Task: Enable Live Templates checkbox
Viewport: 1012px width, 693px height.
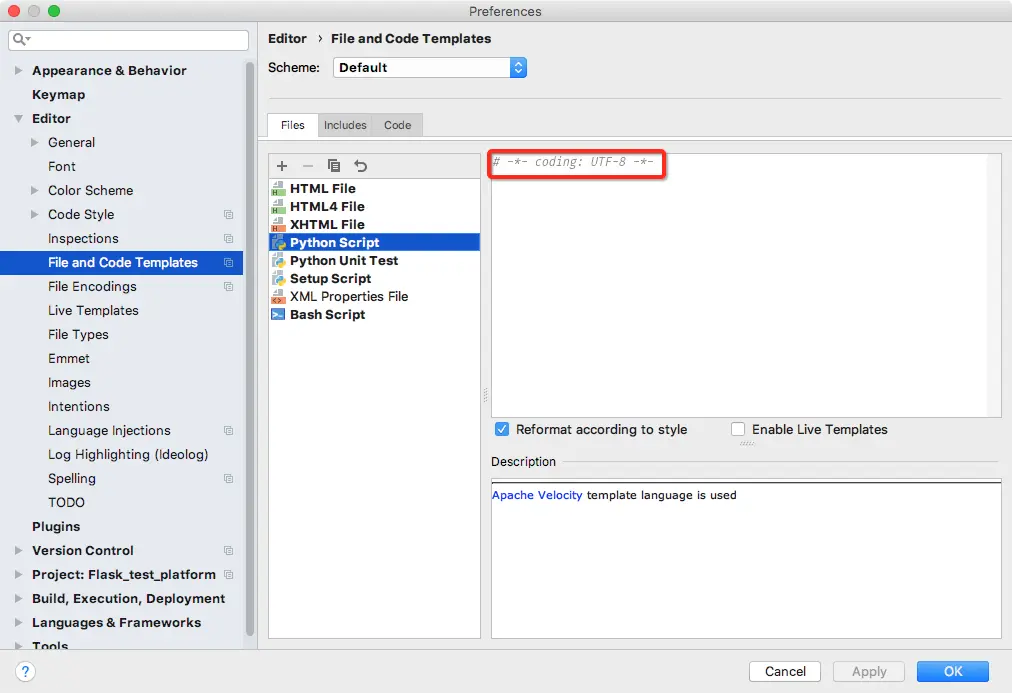Action: (x=738, y=429)
